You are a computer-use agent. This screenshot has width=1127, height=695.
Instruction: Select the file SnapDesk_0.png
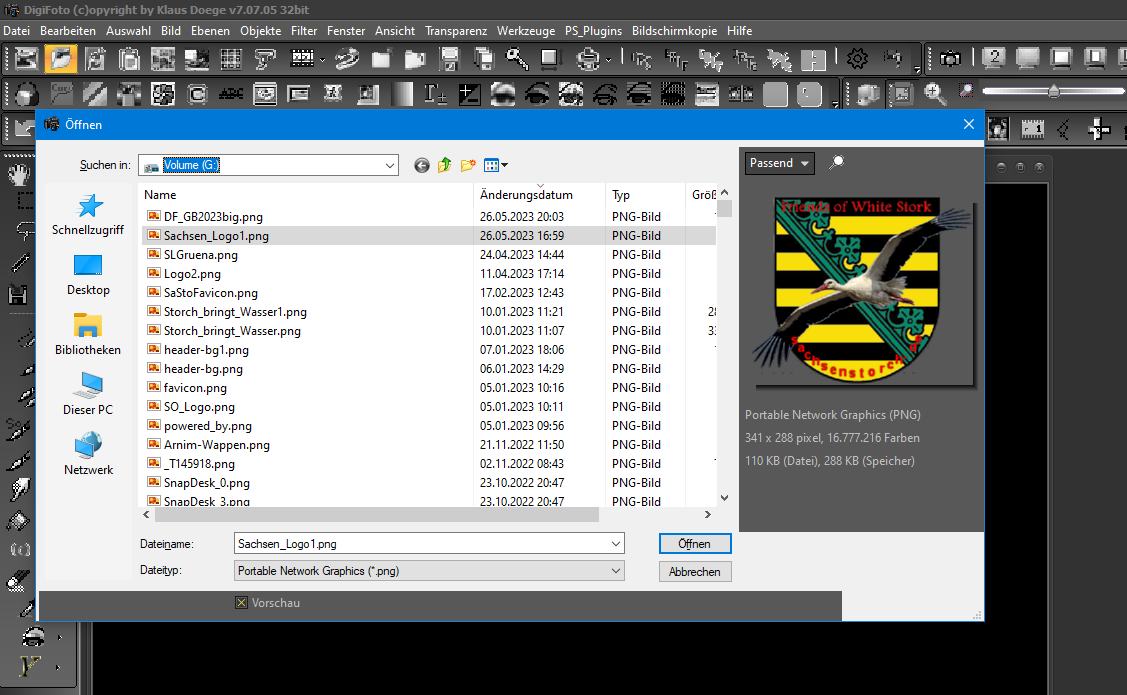[x=206, y=483]
